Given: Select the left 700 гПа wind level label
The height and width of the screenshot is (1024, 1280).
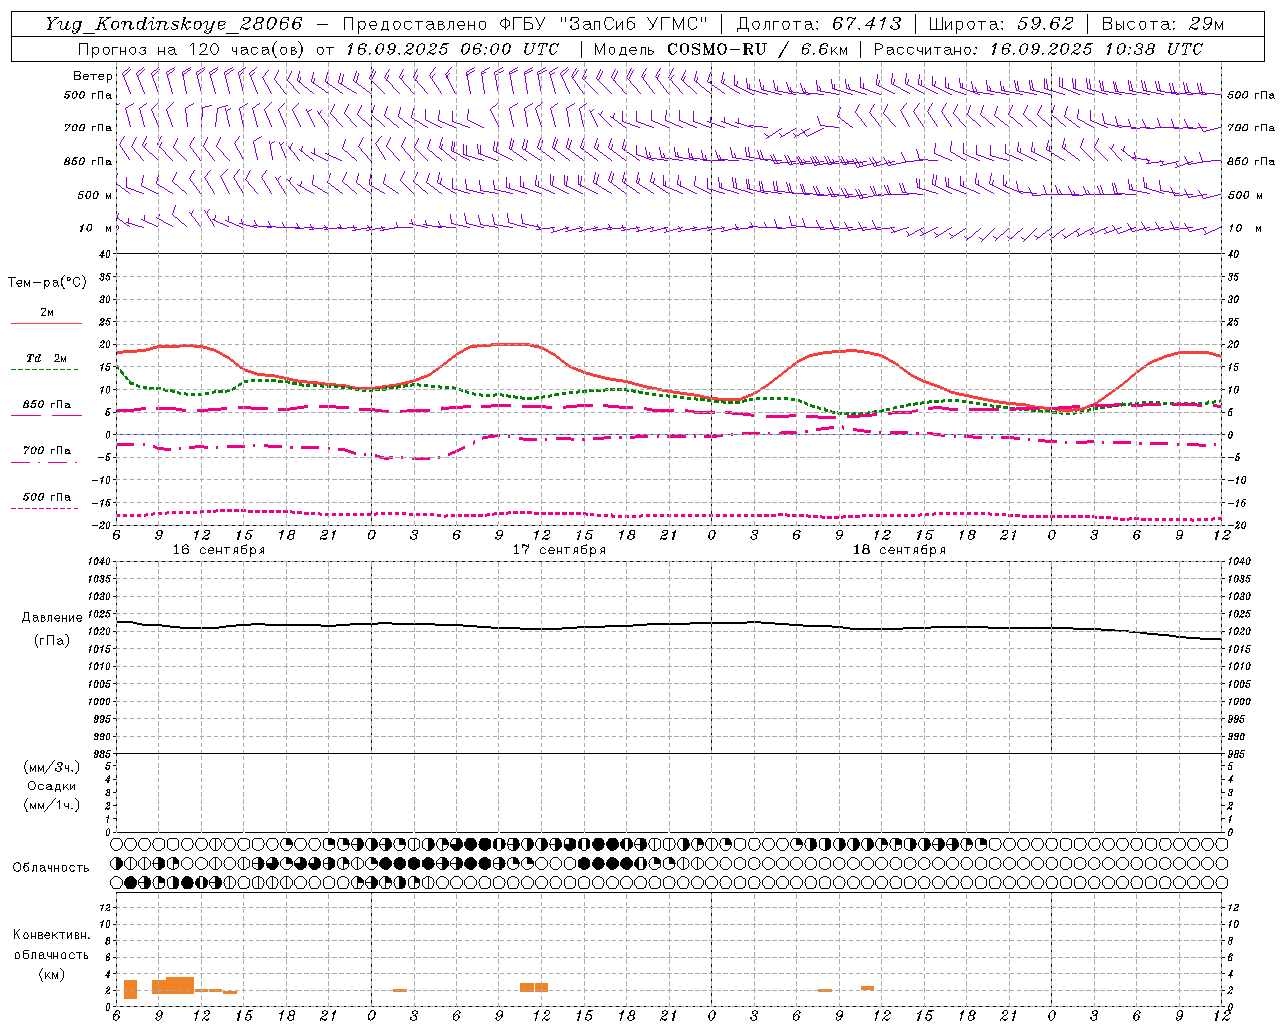Looking at the screenshot, I should coord(88,128).
